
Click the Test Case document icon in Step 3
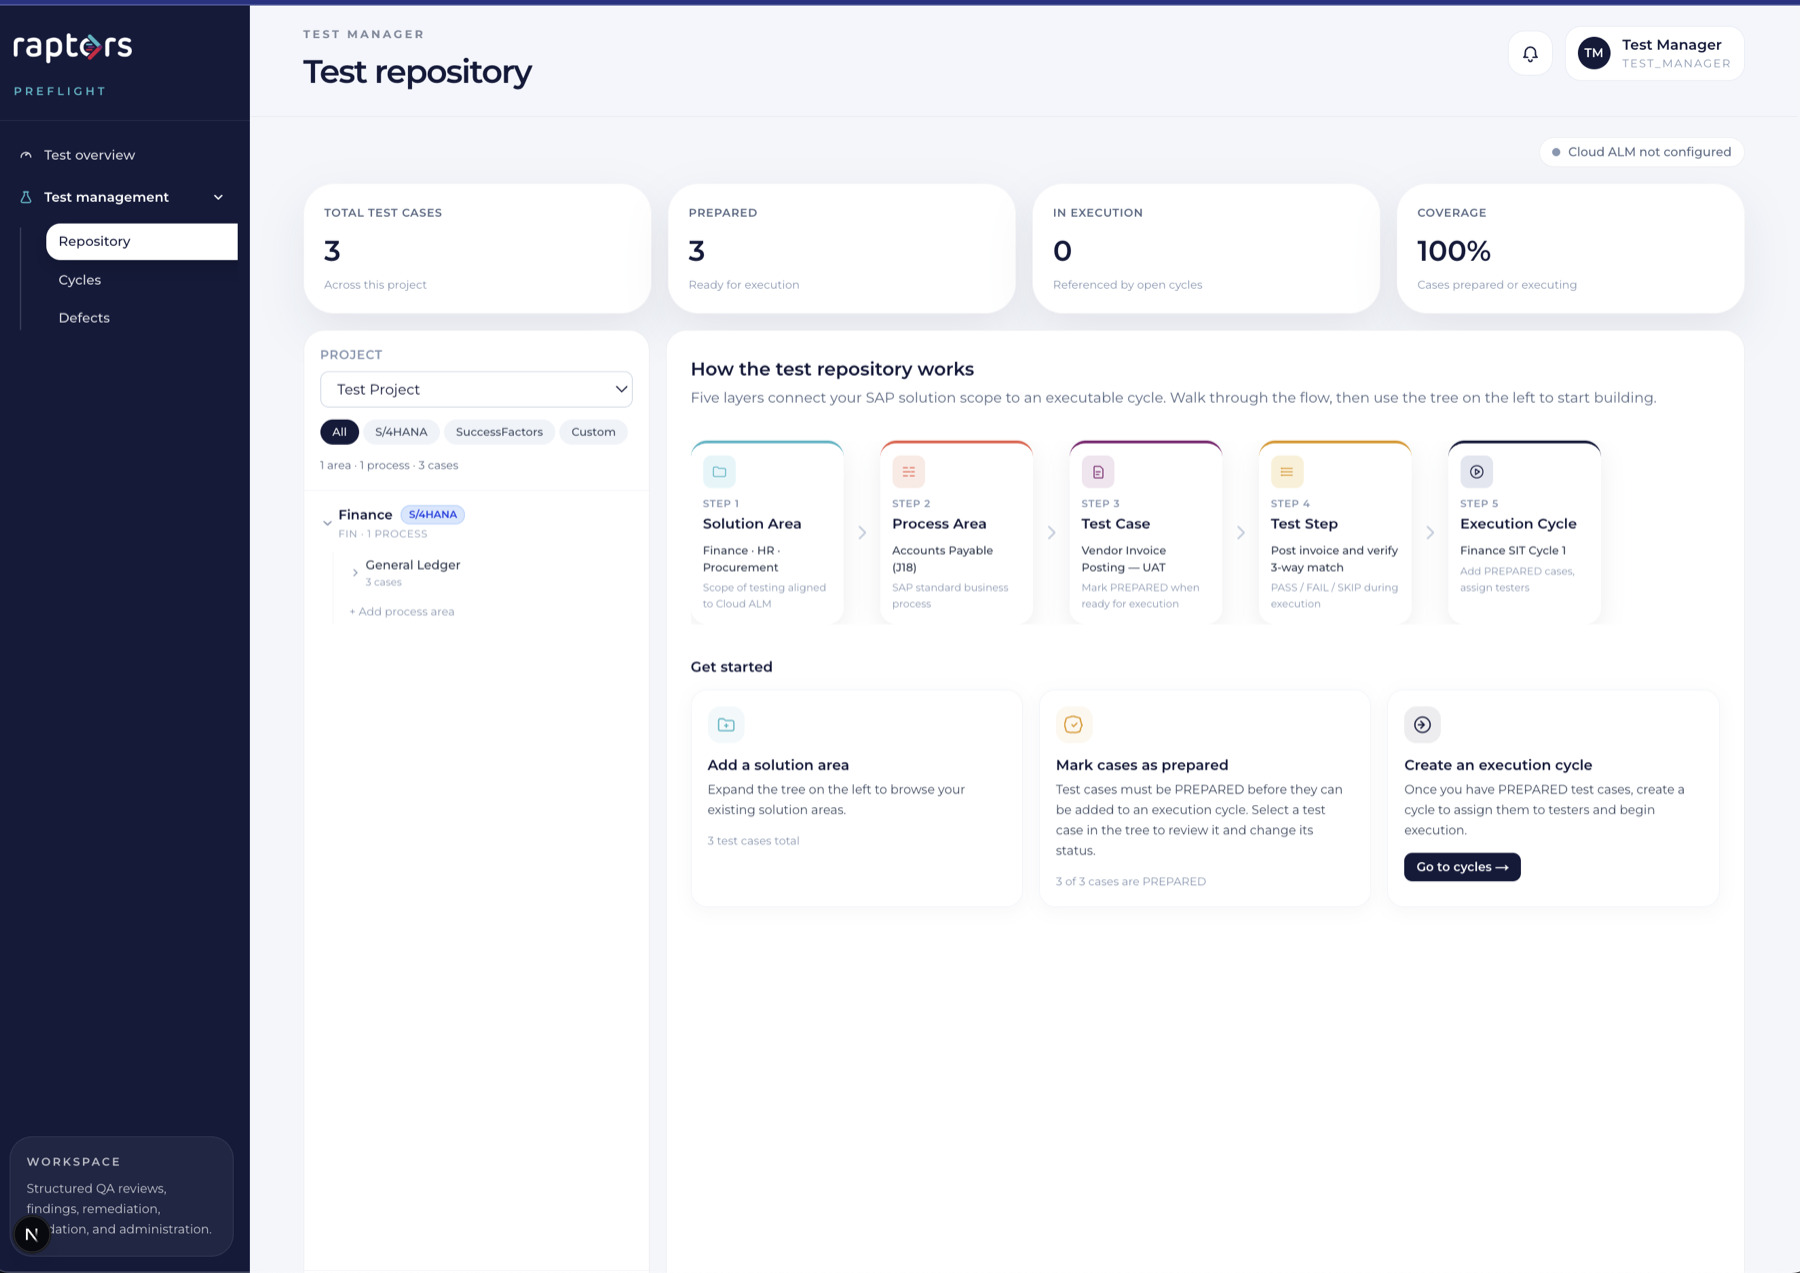point(1097,471)
